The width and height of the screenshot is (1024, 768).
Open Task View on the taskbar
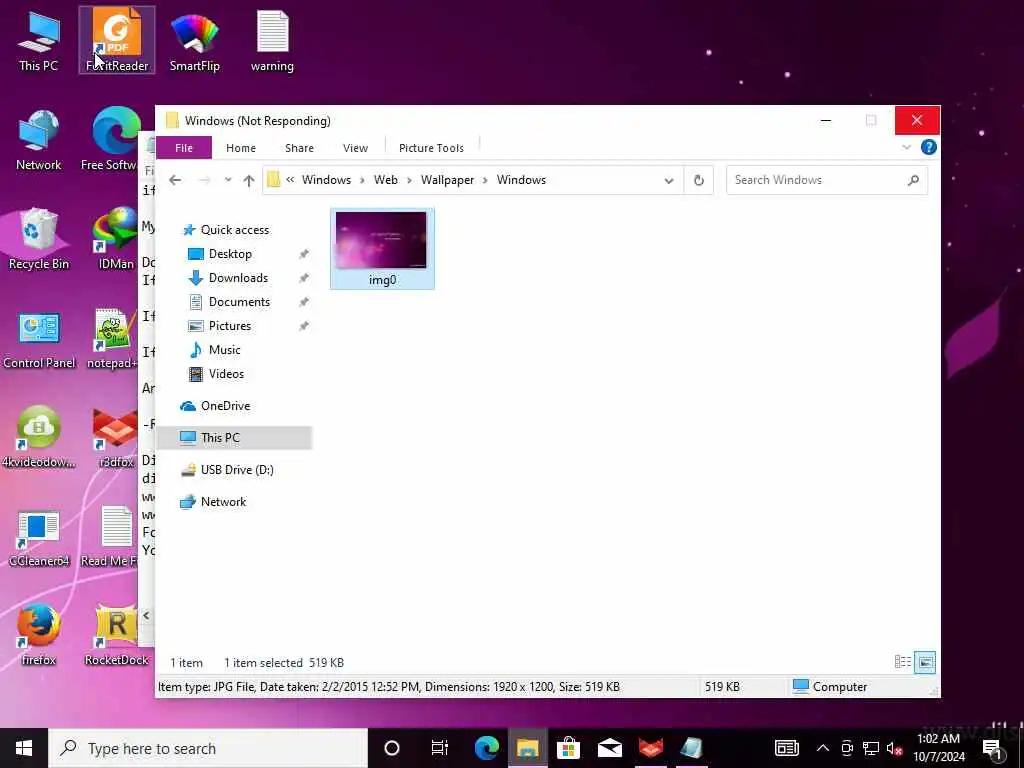[440, 748]
